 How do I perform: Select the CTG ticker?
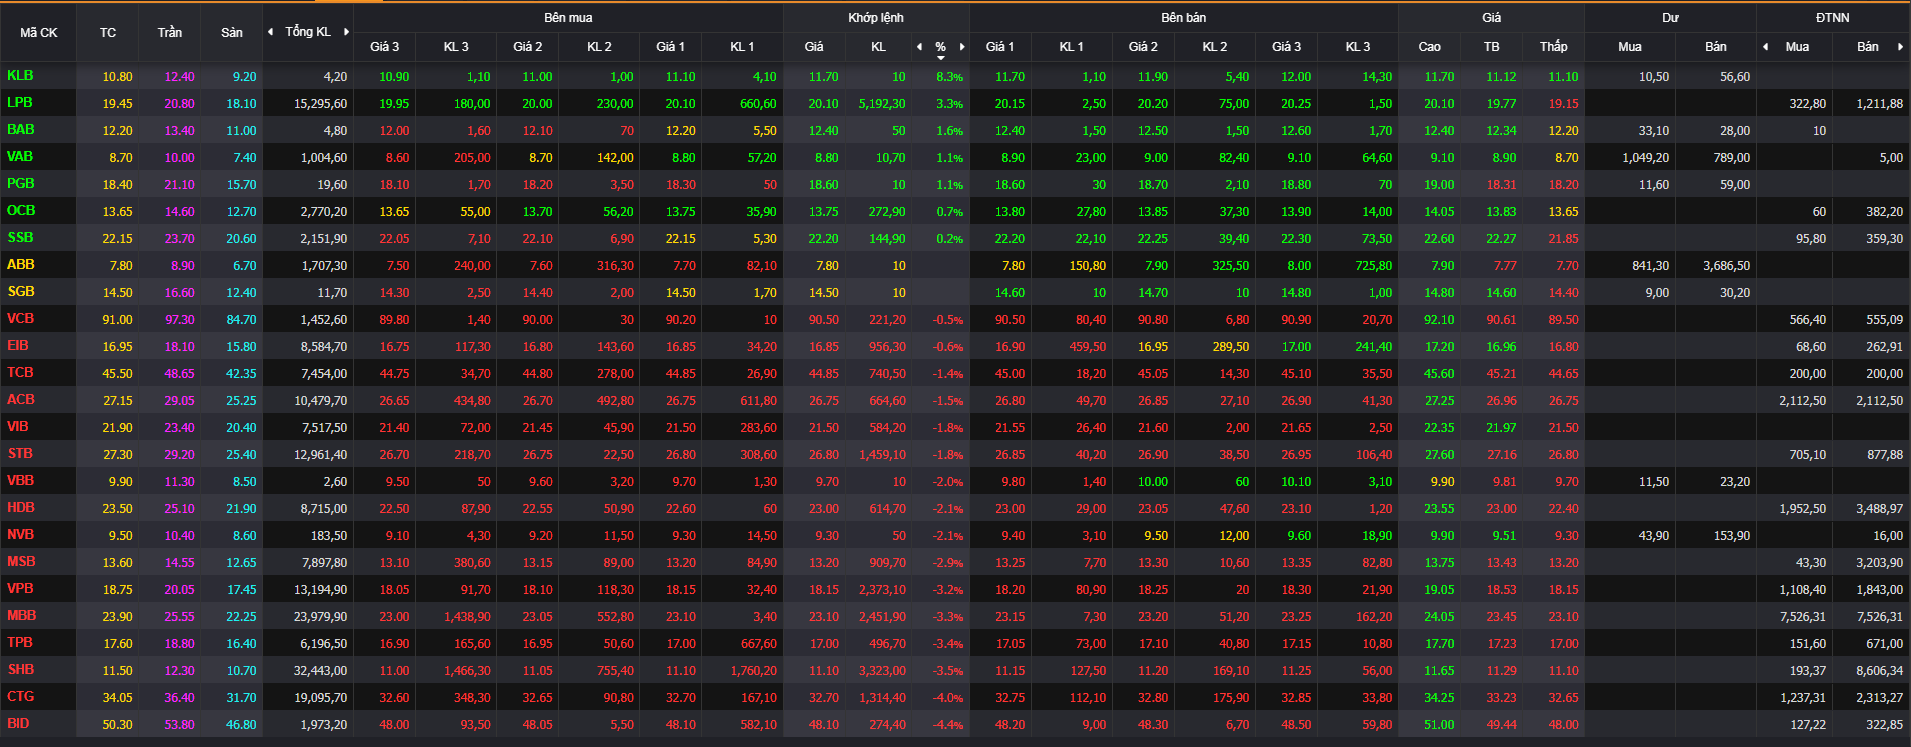(x=20, y=696)
